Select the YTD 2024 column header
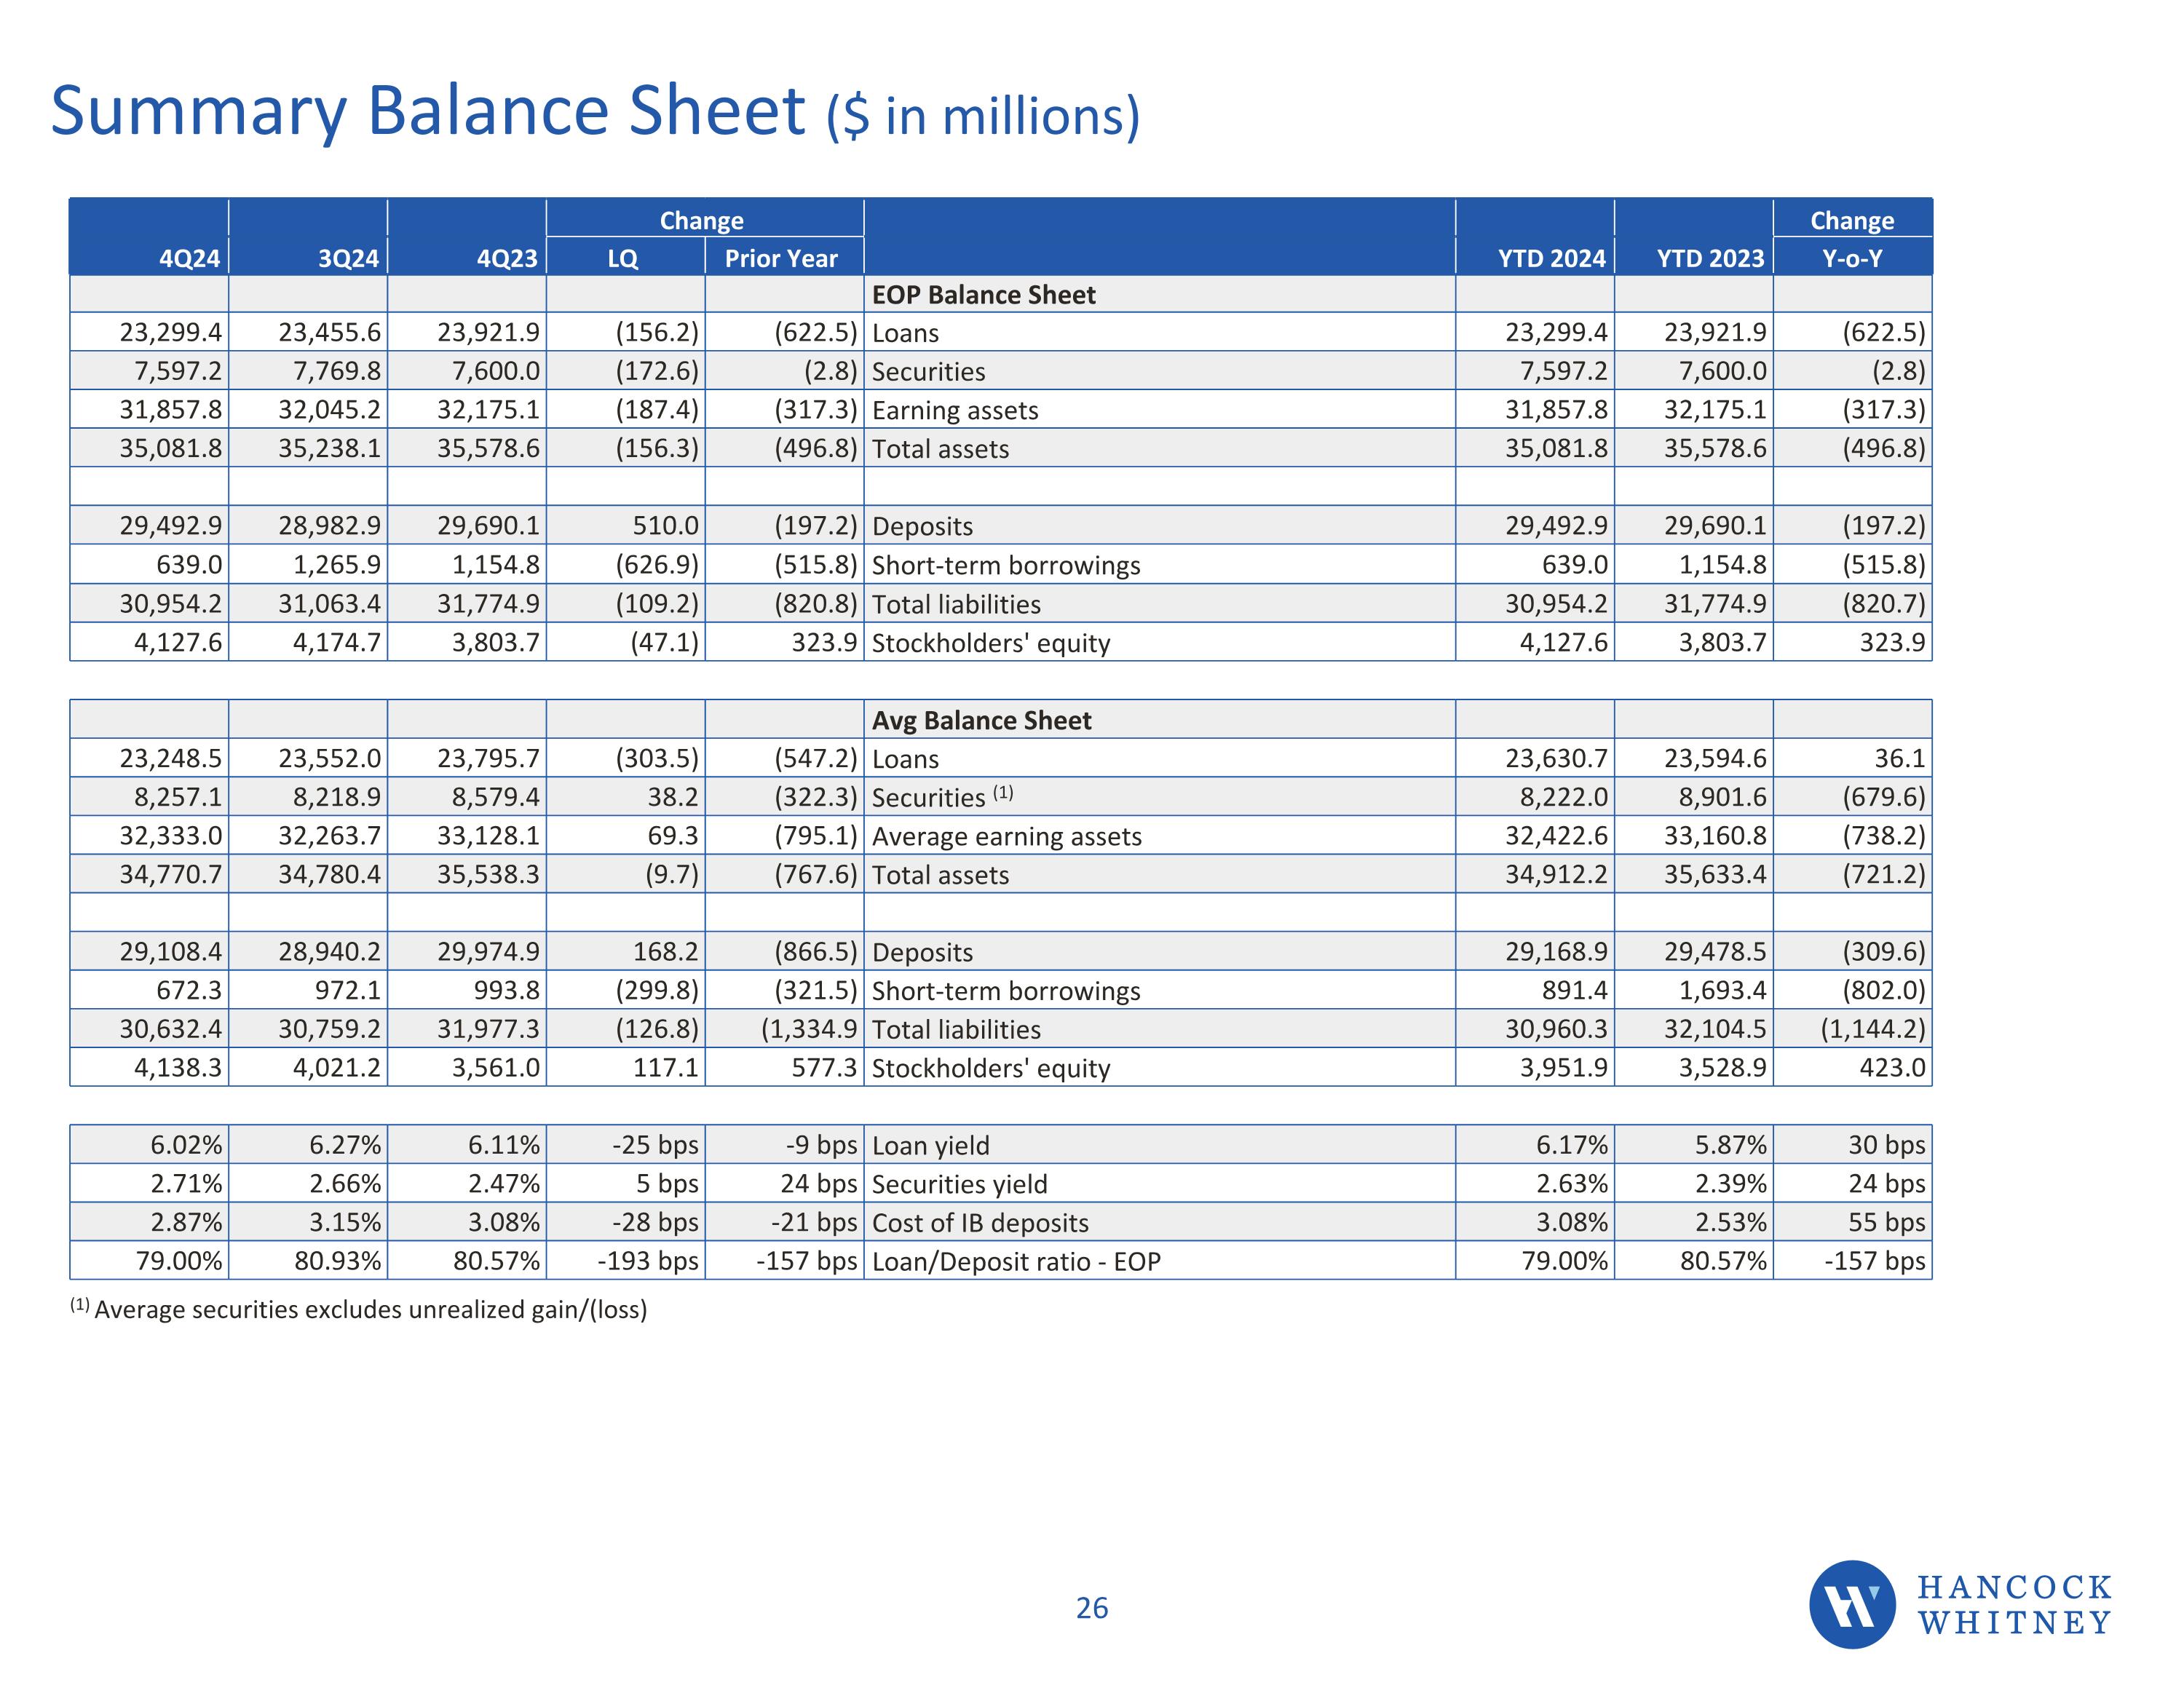 (x=1551, y=258)
